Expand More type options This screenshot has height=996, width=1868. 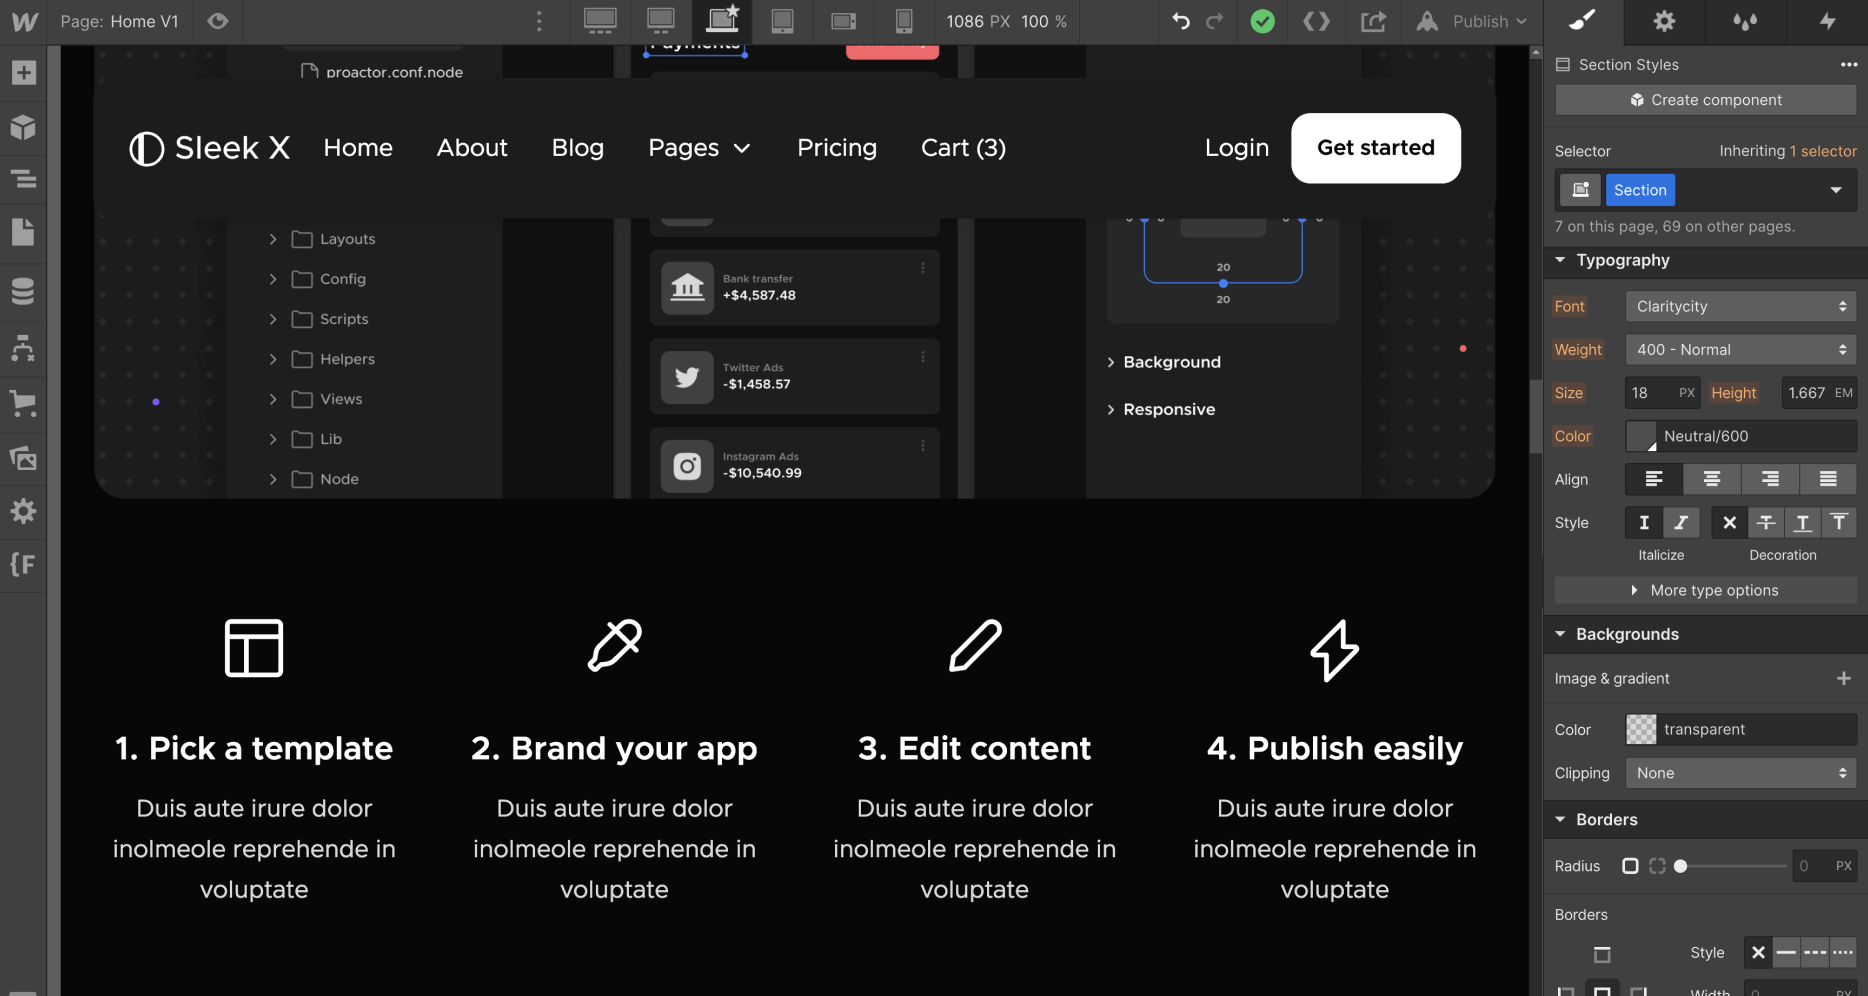pyautogui.click(x=1704, y=590)
